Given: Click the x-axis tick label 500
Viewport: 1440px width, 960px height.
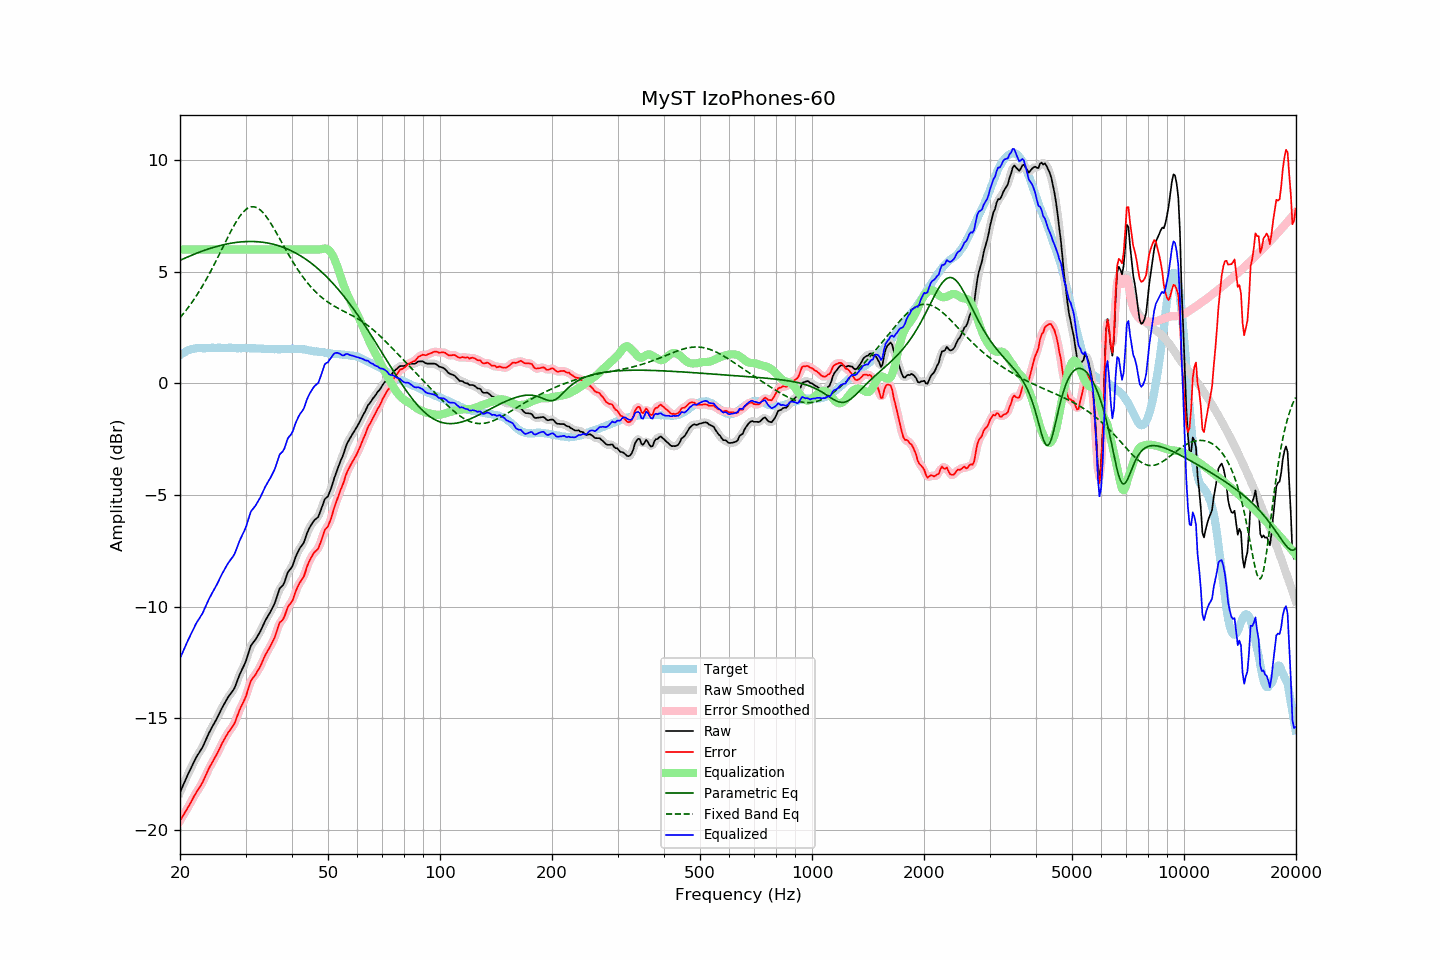Looking at the screenshot, I should pyautogui.click(x=700, y=872).
